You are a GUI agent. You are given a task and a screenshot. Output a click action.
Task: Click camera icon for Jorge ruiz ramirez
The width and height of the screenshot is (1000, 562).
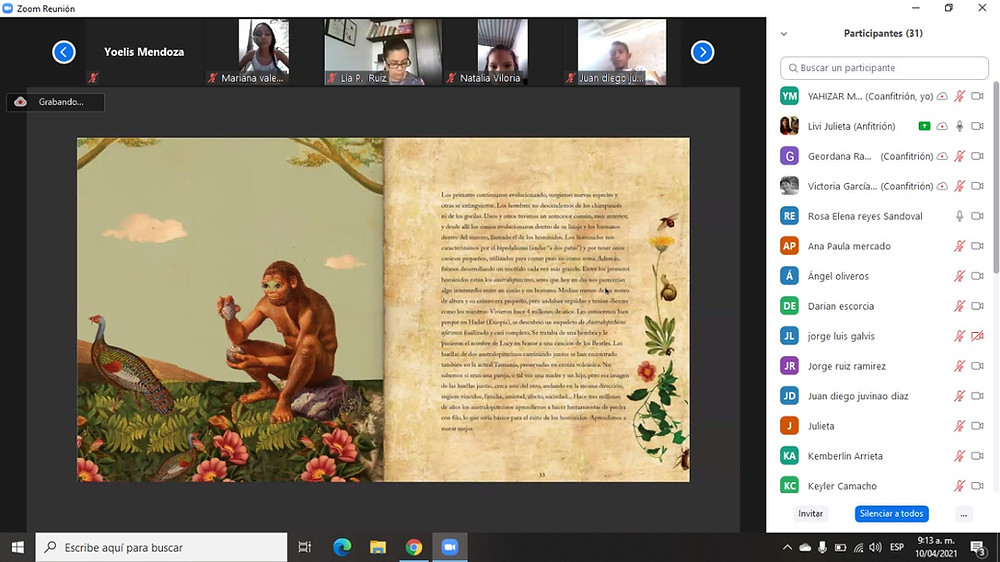coord(977,366)
